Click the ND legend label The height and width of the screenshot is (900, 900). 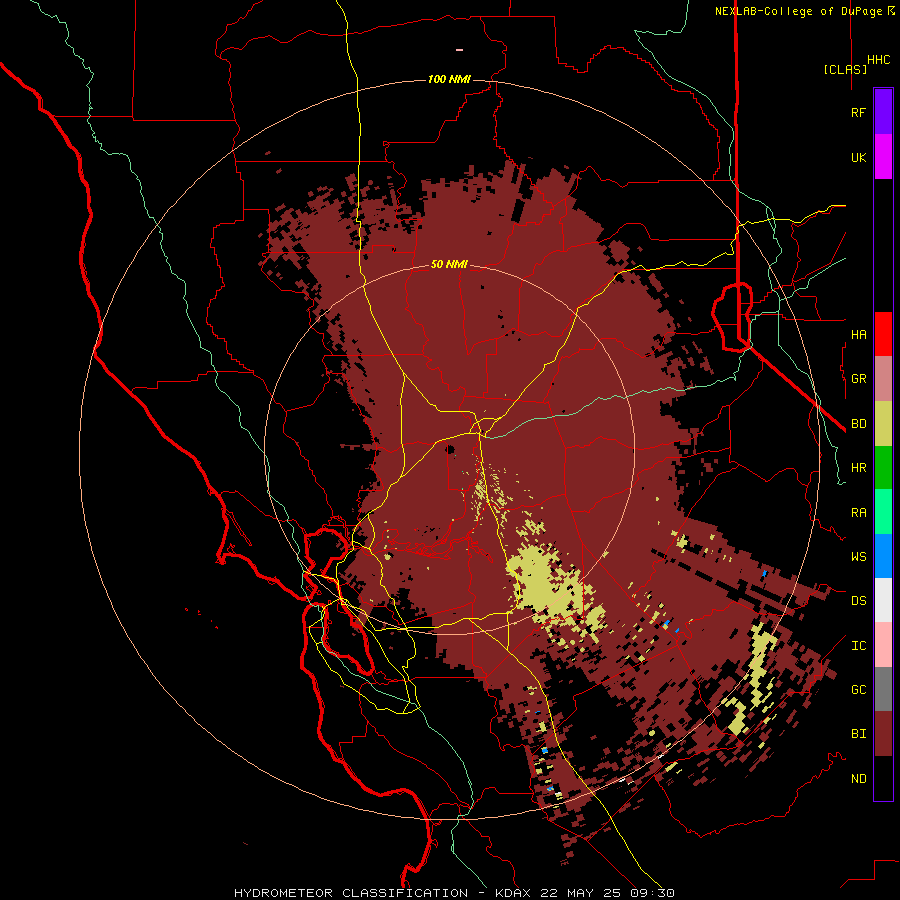tap(858, 779)
